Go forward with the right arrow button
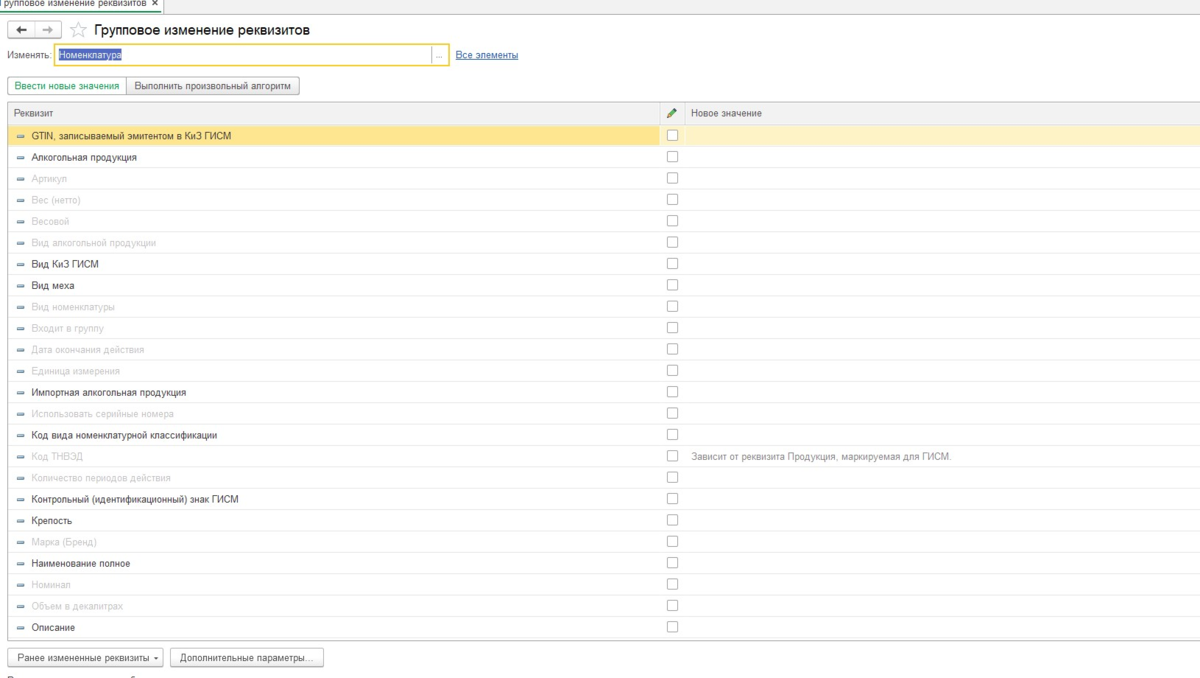This screenshot has width=1200, height=678. (x=47, y=30)
